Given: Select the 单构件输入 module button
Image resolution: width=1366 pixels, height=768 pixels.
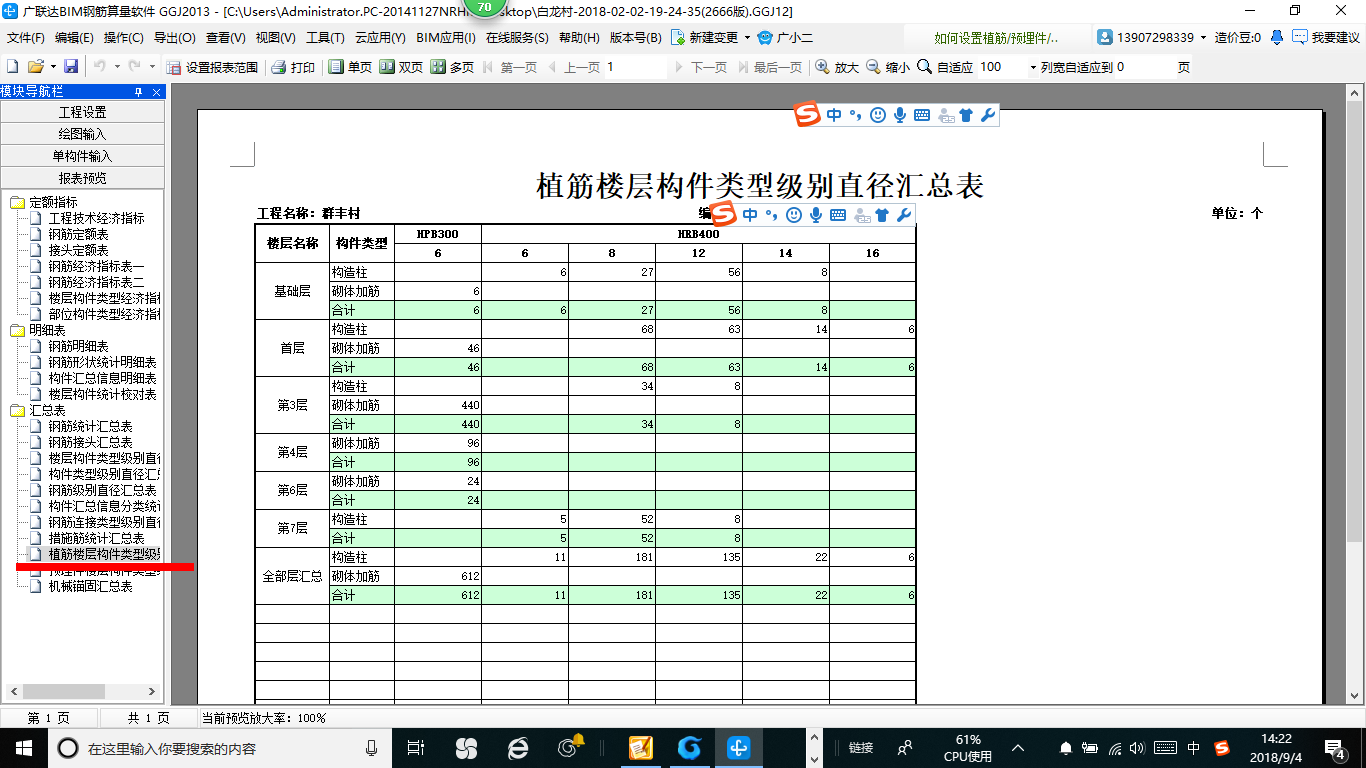Looking at the screenshot, I should tap(82, 156).
